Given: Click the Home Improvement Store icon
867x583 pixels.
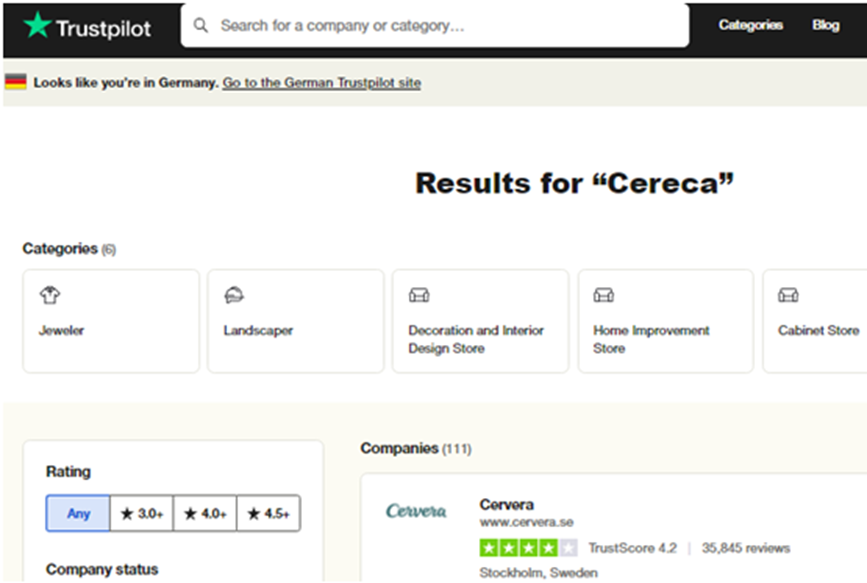Looking at the screenshot, I should point(604,295).
